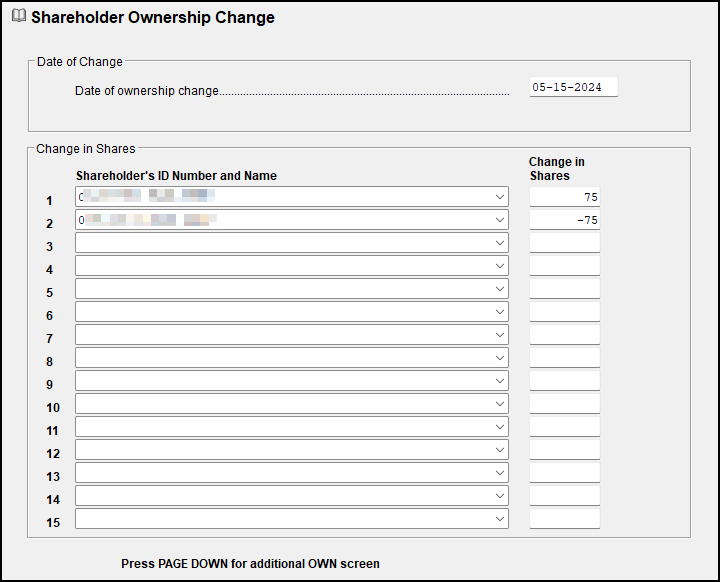
Task: Expand the row 12 shareholder dropdown arrow
Action: (x=500, y=450)
